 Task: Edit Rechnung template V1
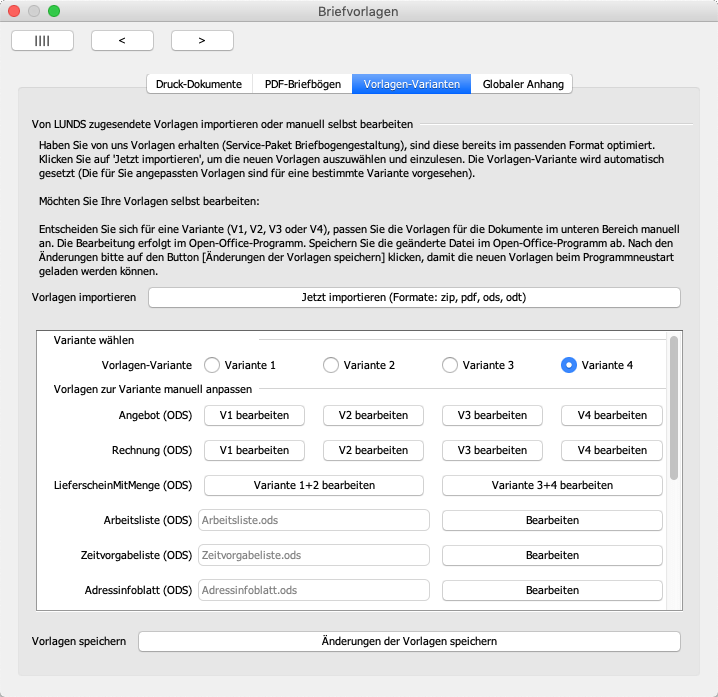(x=254, y=451)
